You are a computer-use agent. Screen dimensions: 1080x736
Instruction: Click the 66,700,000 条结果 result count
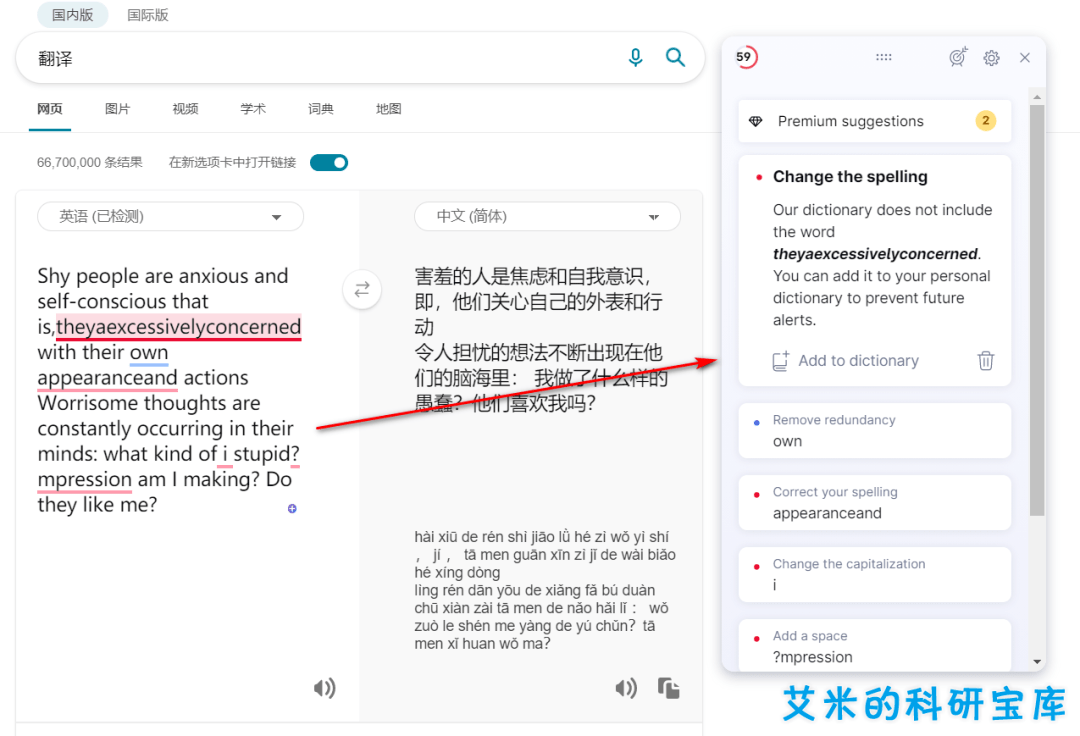(90, 162)
